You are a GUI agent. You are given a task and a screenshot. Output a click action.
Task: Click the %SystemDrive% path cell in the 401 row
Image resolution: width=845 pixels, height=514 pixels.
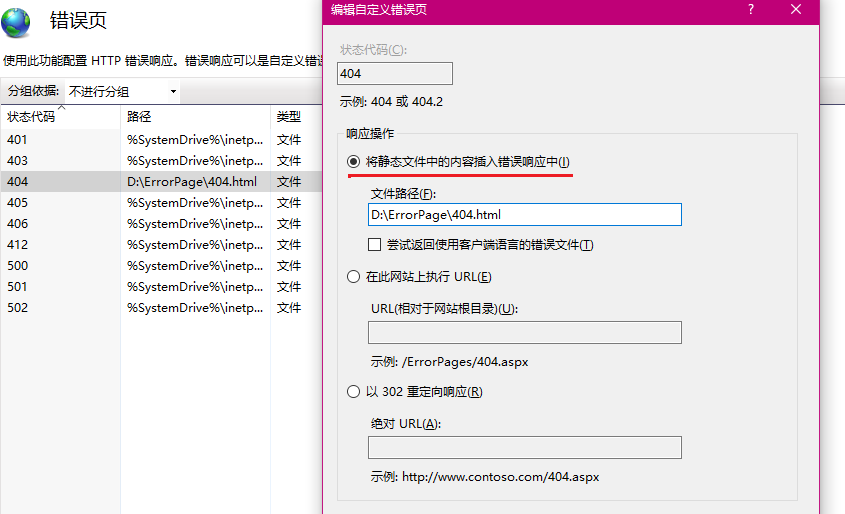(195, 140)
